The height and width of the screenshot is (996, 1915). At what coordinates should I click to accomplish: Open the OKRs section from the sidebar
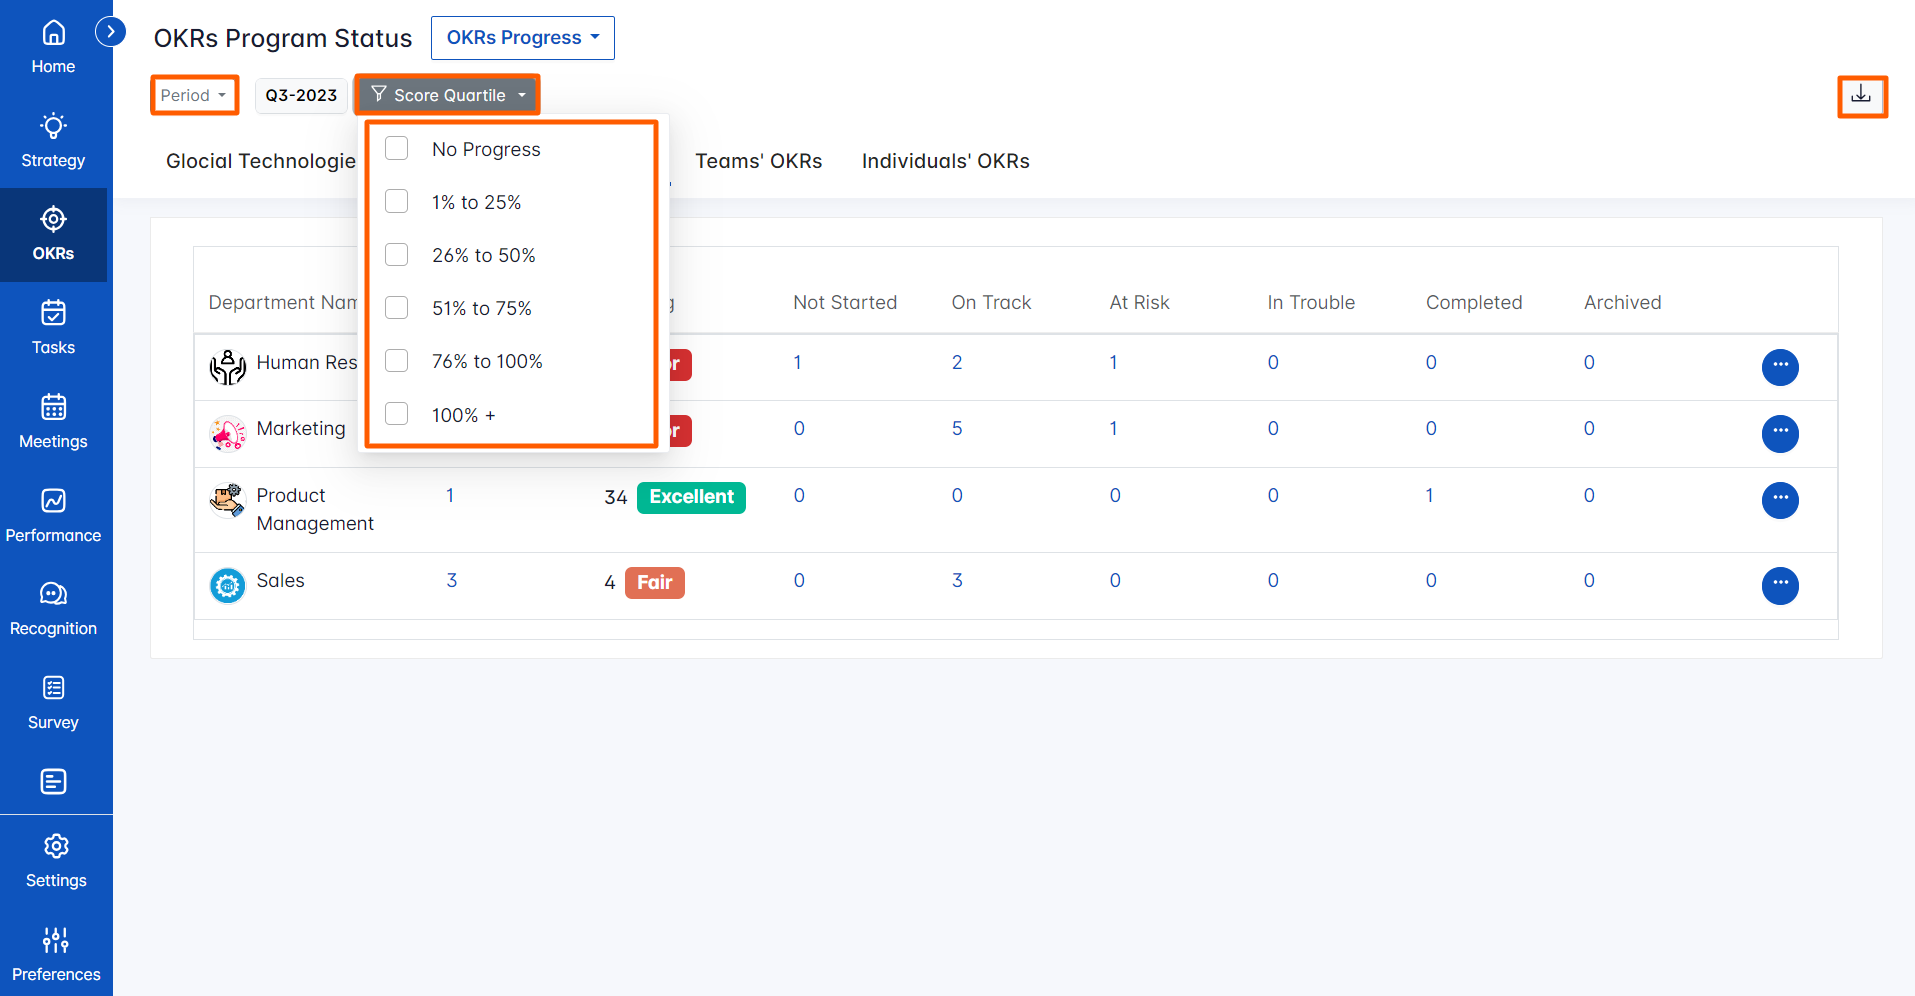53,234
